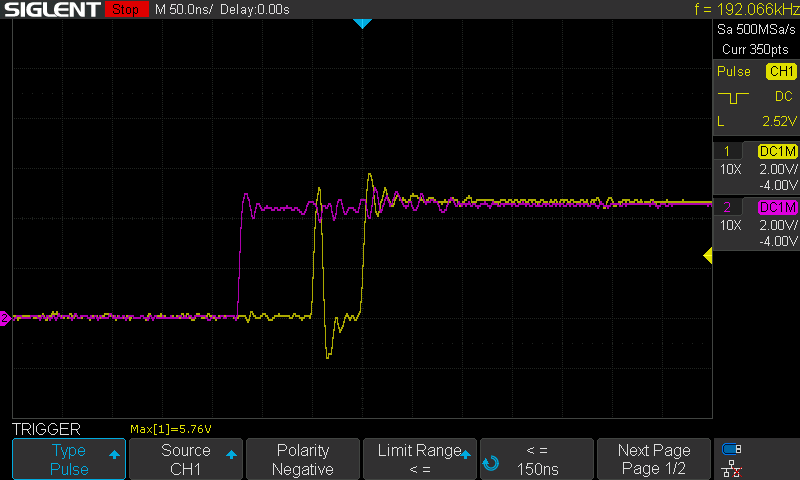This screenshot has height=480, width=800.
Task: Click the yellow DC1M coupling badge
Action: (x=778, y=151)
